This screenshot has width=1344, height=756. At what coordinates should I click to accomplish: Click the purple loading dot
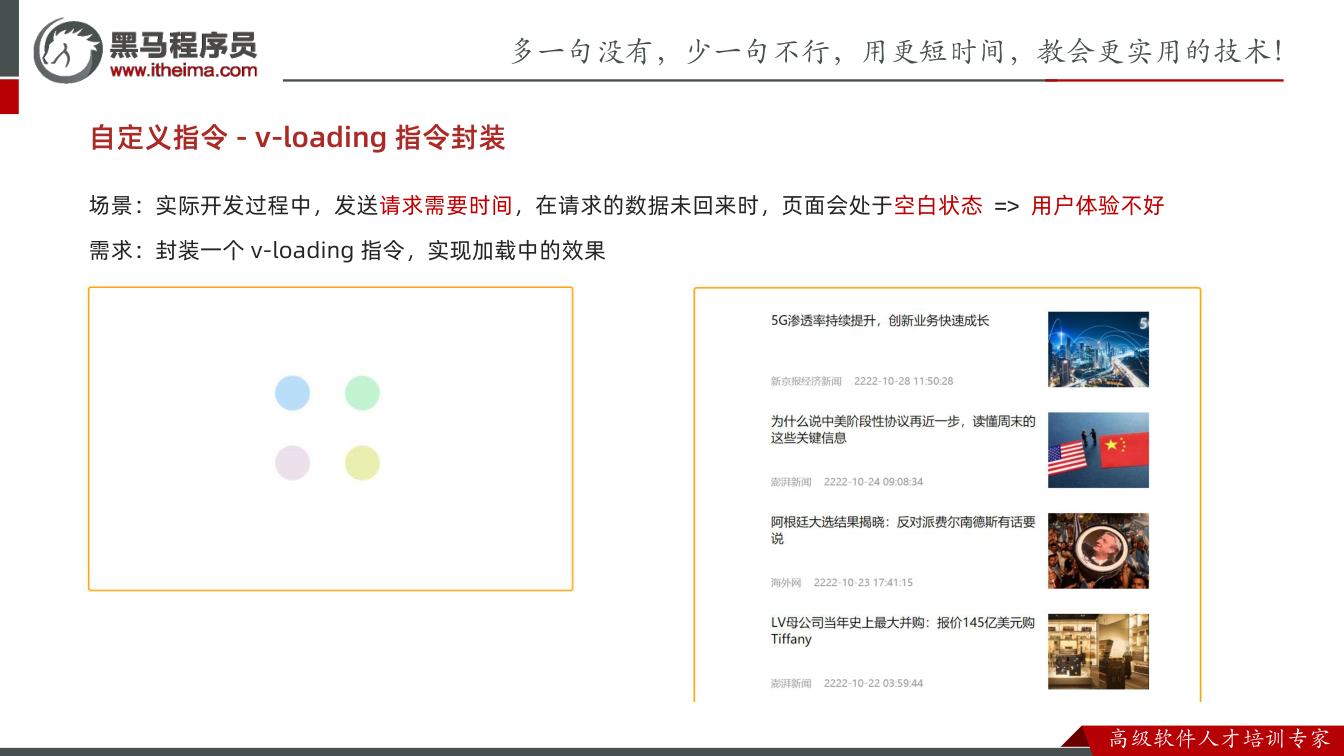point(292,463)
